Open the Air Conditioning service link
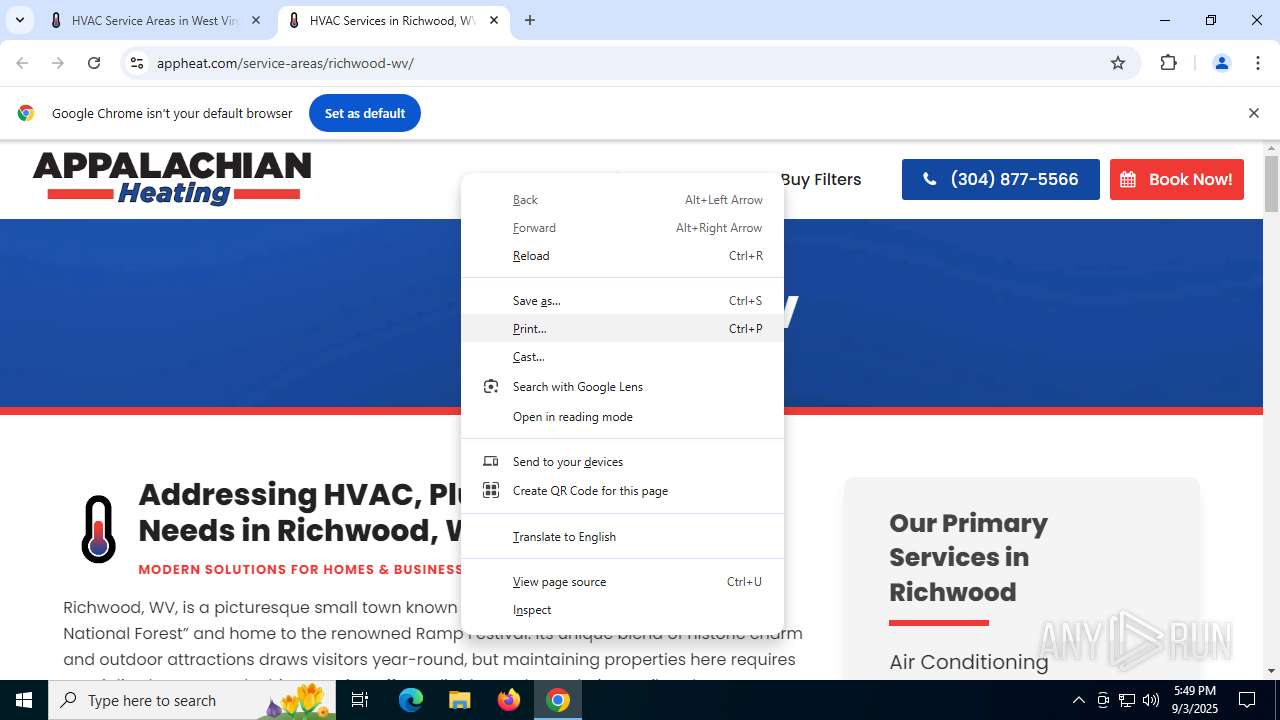Screen dimensions: 1280x720 click(x=968, y=661)
